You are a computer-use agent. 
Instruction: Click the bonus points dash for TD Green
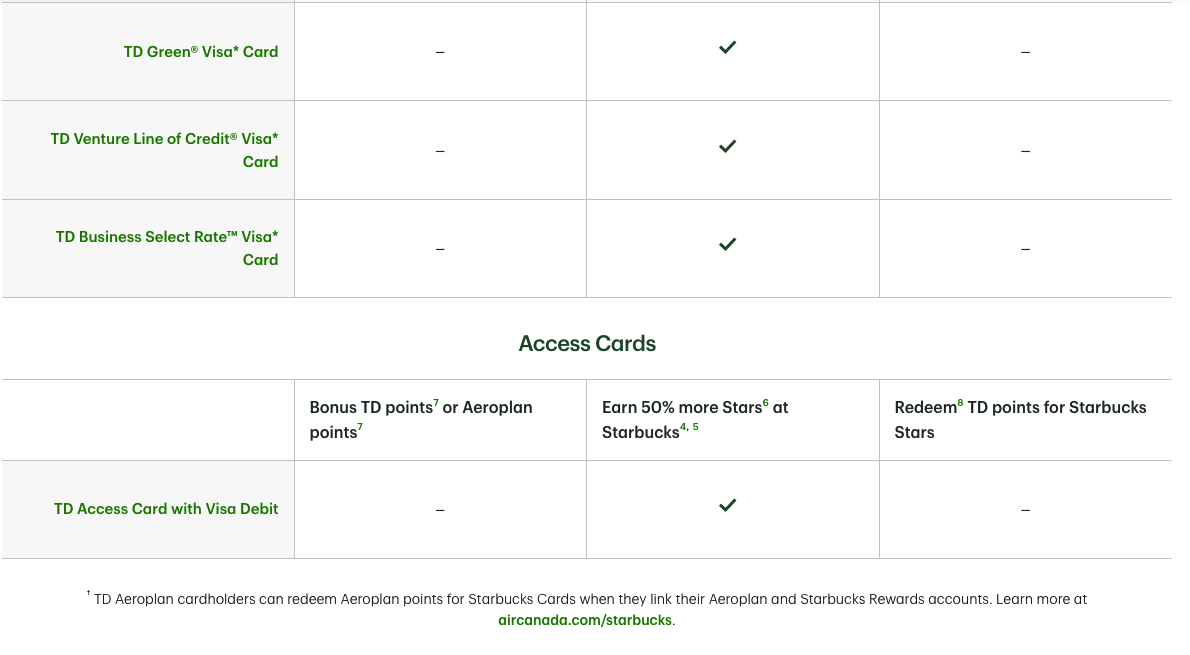(440, 52)
